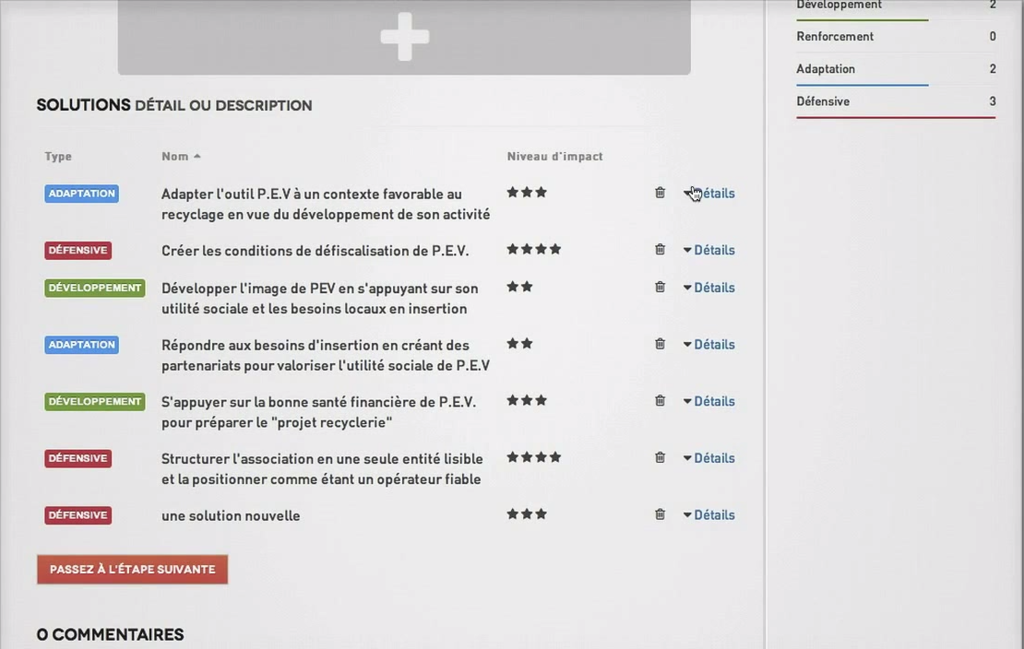The width and height of the screenshot is (1024, 649).
Task: Open Détails for 'Structurer l'association'
Action: (709, 458)
